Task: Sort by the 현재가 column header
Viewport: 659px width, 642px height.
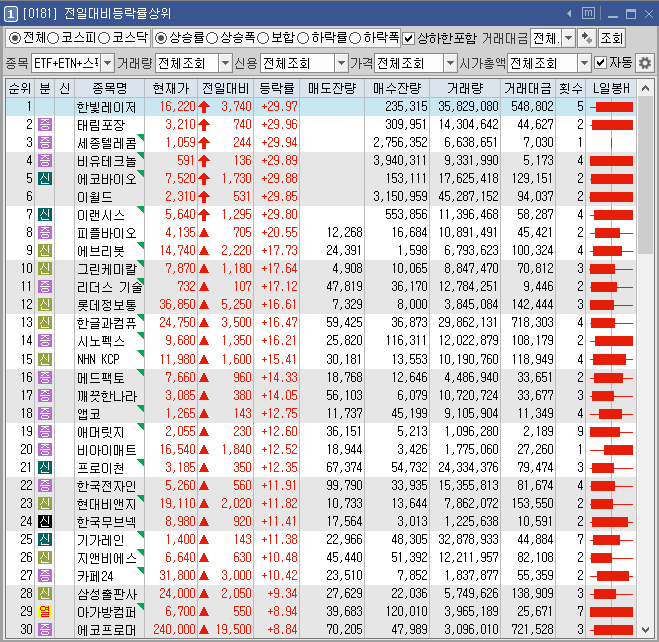Action: [x=171, y=88]
